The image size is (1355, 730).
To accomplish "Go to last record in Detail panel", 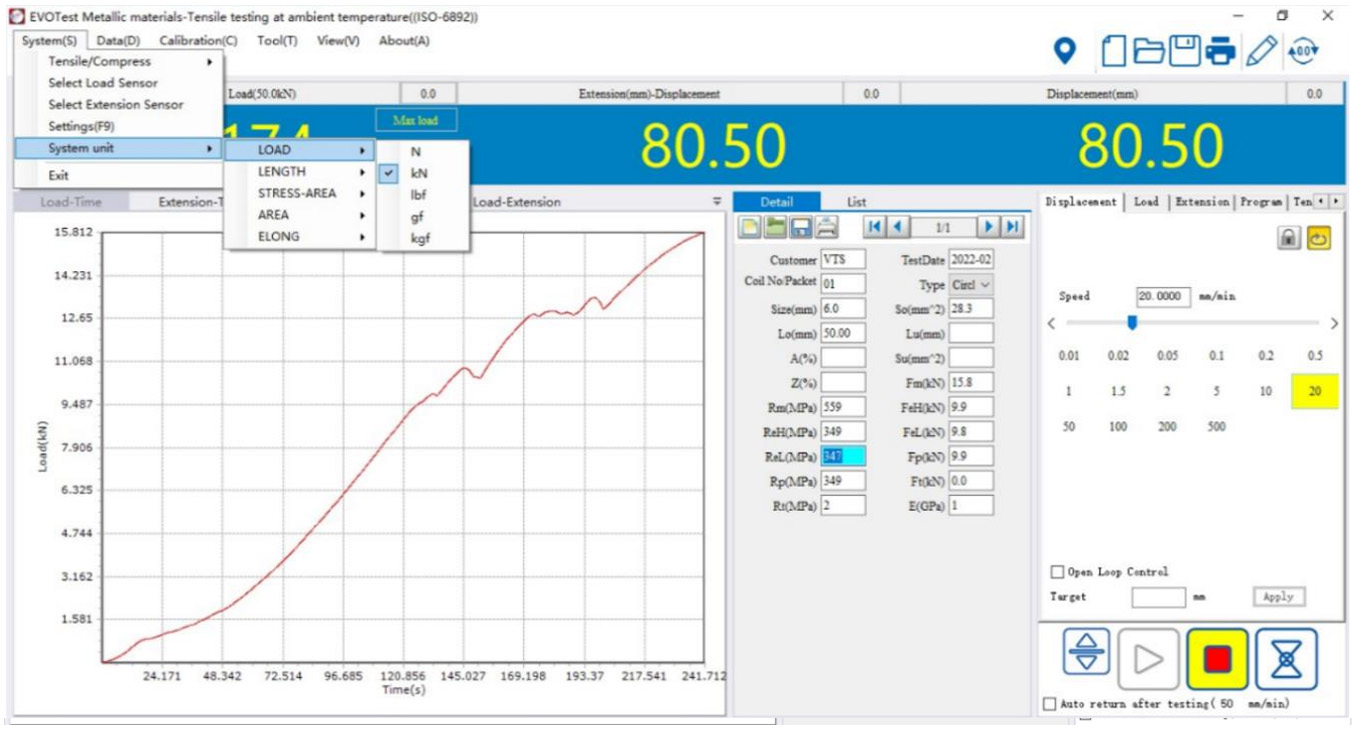I will 1013,227.
